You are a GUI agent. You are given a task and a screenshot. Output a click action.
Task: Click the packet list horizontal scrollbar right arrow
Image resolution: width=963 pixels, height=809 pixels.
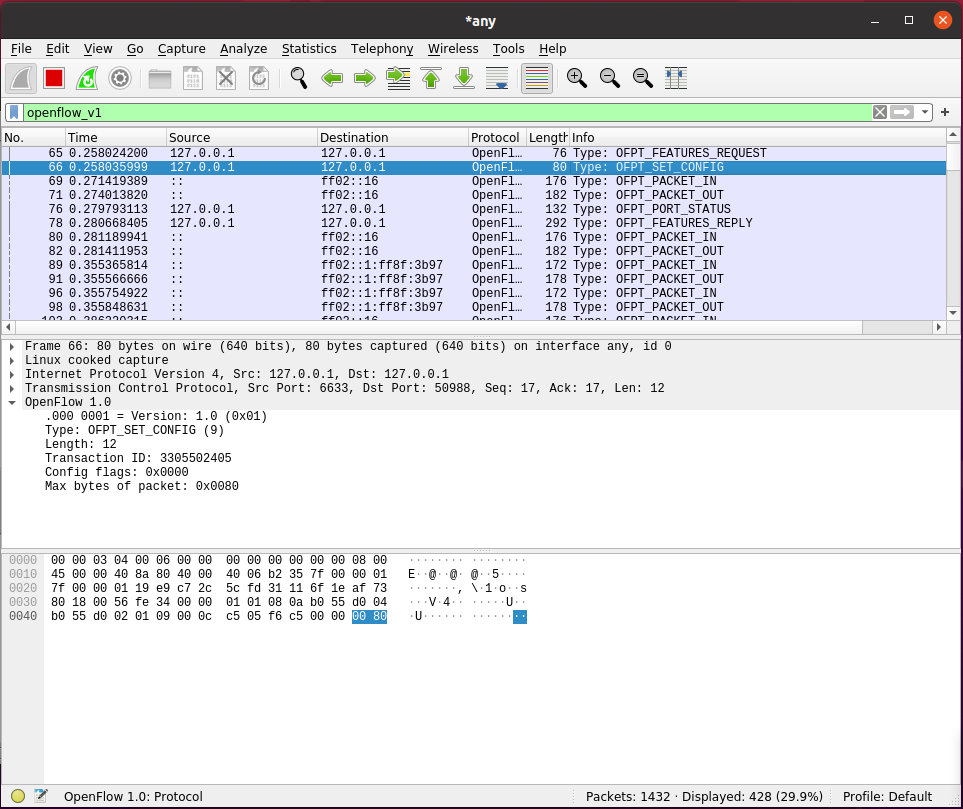(x=938, y=327)
